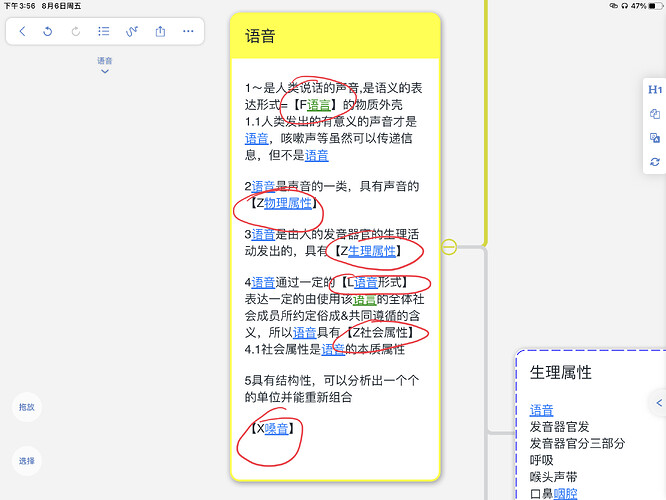The width and height of the screenshot is (666, 500).
Task: Tap the time 下午3:56 in status bar
Action: 20,6
